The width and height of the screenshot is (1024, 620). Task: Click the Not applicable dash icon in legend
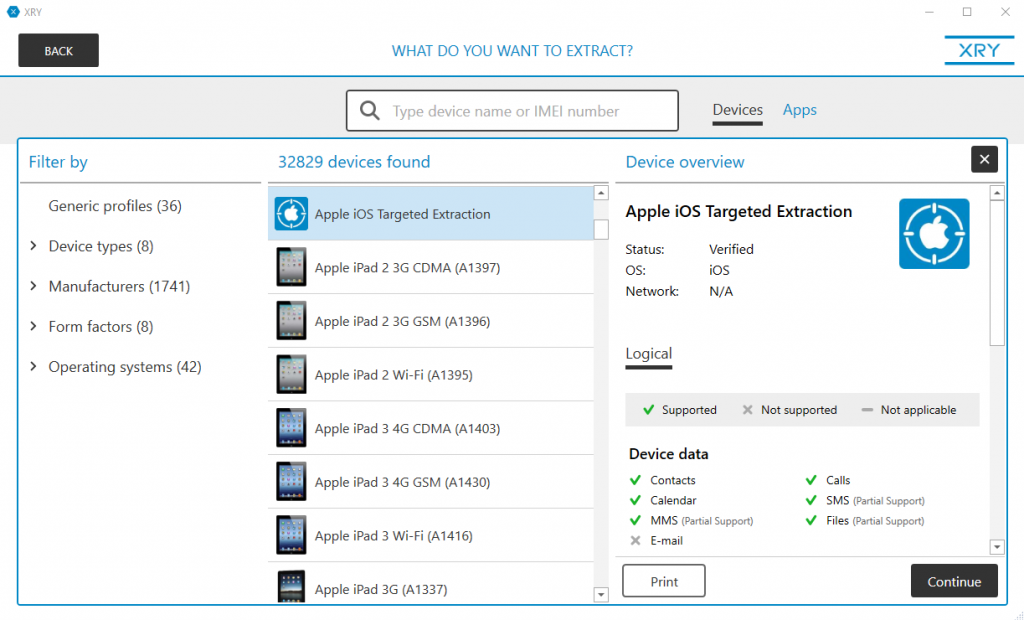(x=867, y=410)
